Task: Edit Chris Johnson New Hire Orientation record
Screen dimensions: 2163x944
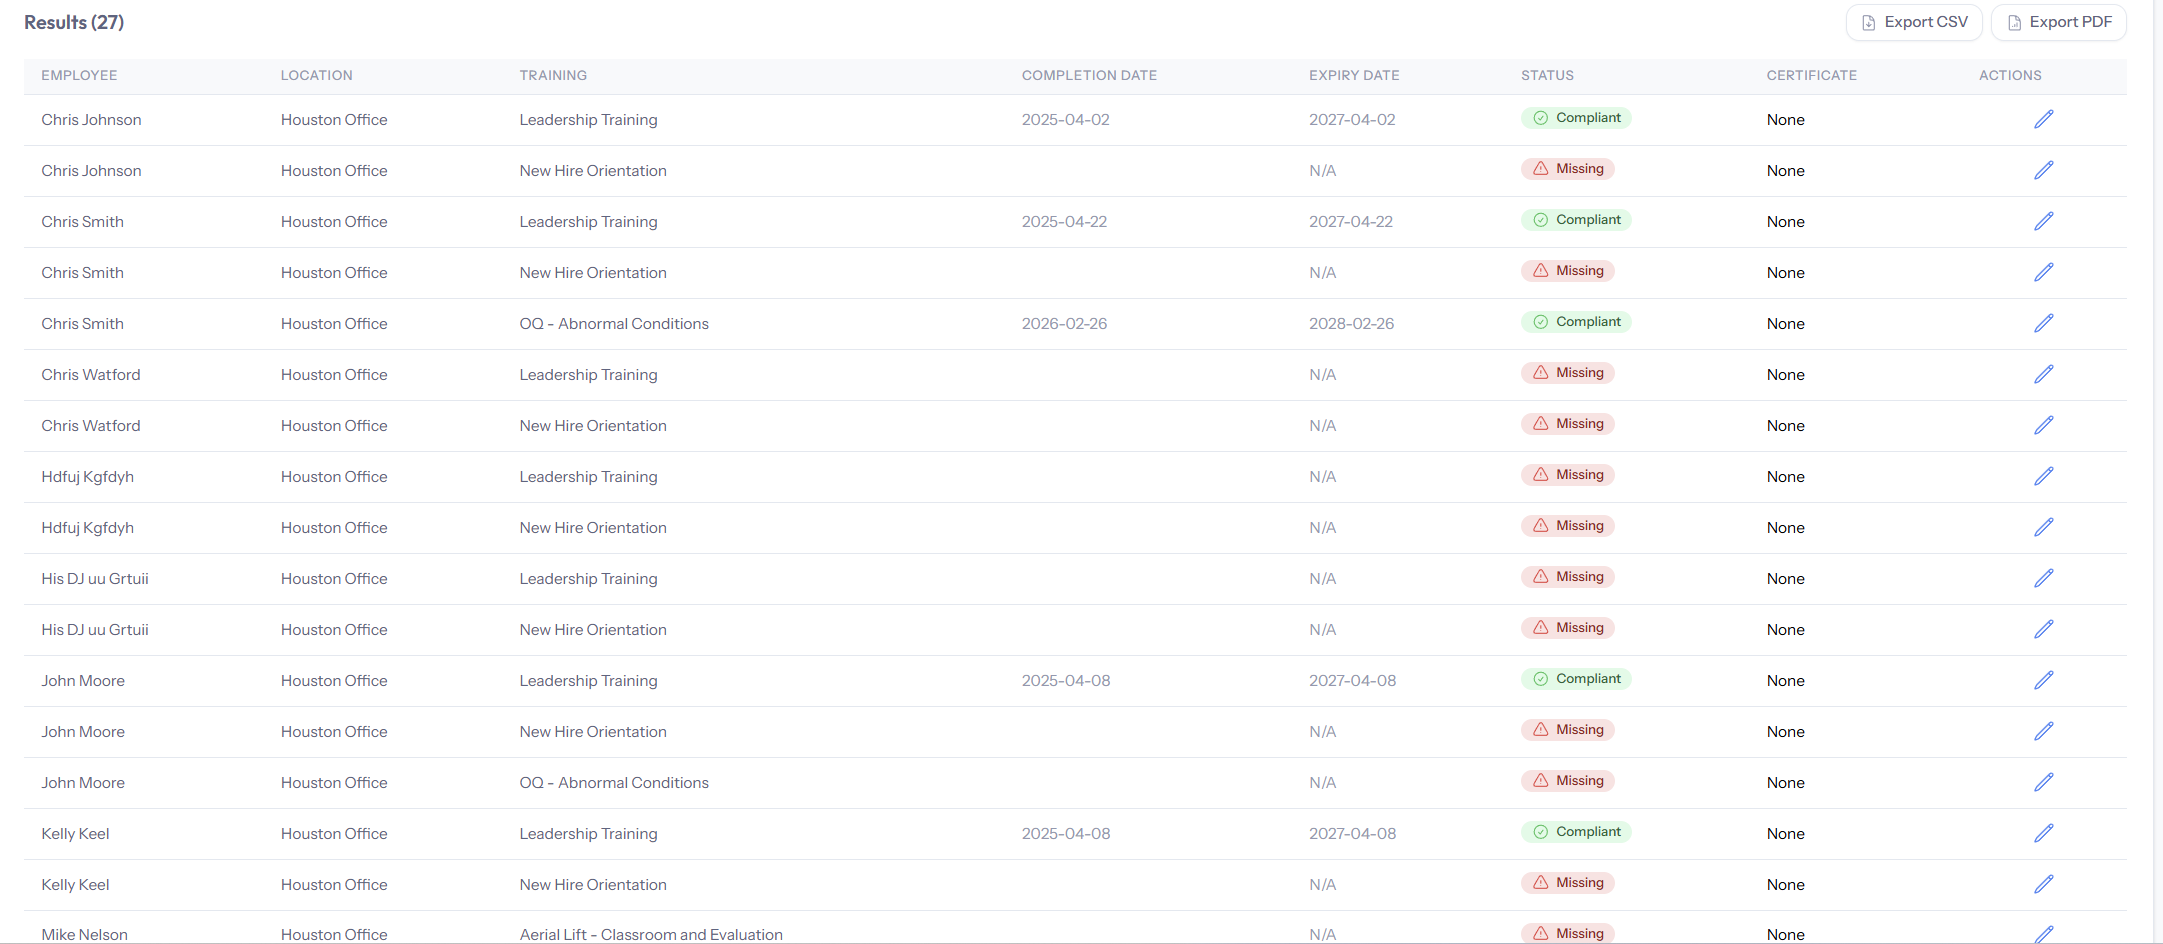Action: 2043,170
